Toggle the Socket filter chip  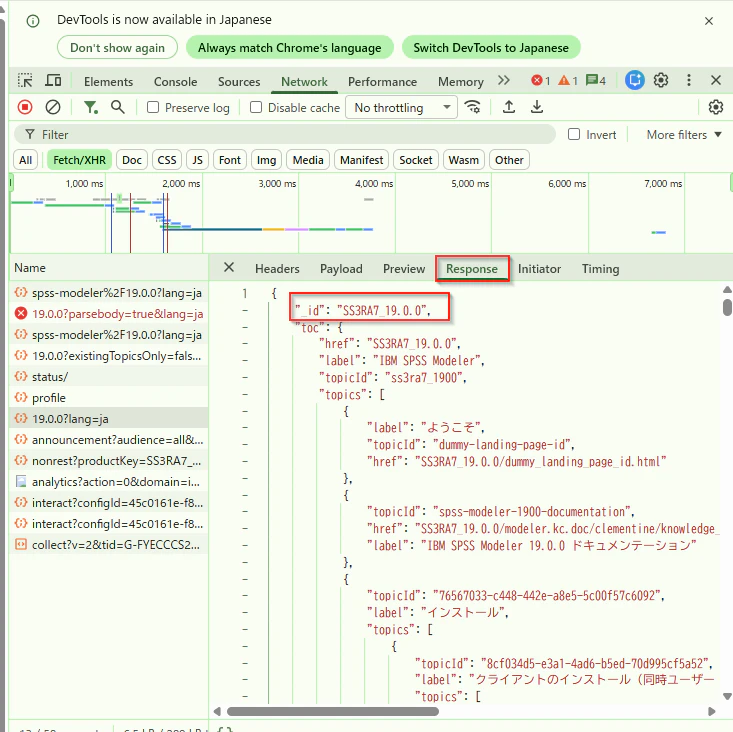pyautogui.click(x=416, y=160)
